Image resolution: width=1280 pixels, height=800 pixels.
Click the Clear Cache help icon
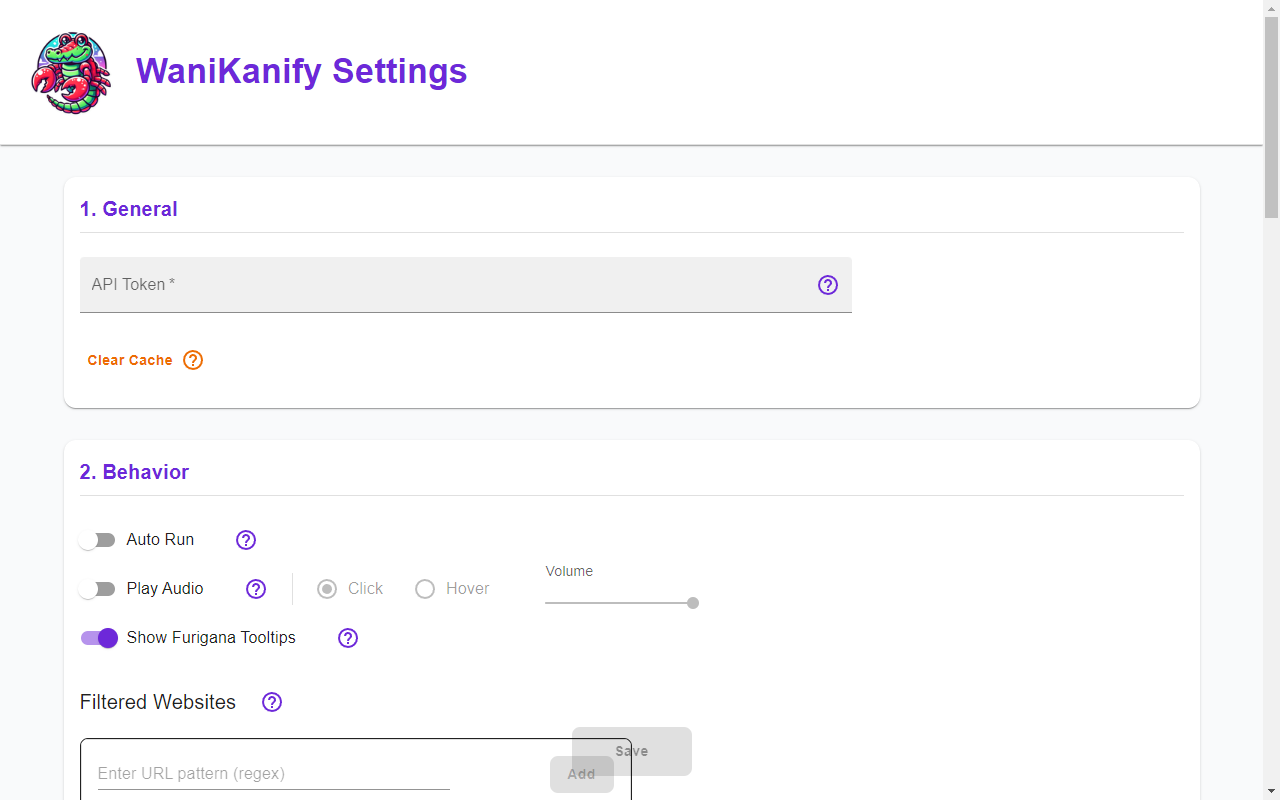193,360
